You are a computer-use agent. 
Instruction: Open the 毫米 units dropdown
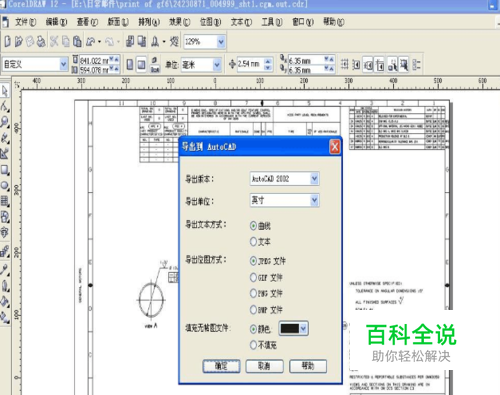pyautogui.click(x=217, y=65)
